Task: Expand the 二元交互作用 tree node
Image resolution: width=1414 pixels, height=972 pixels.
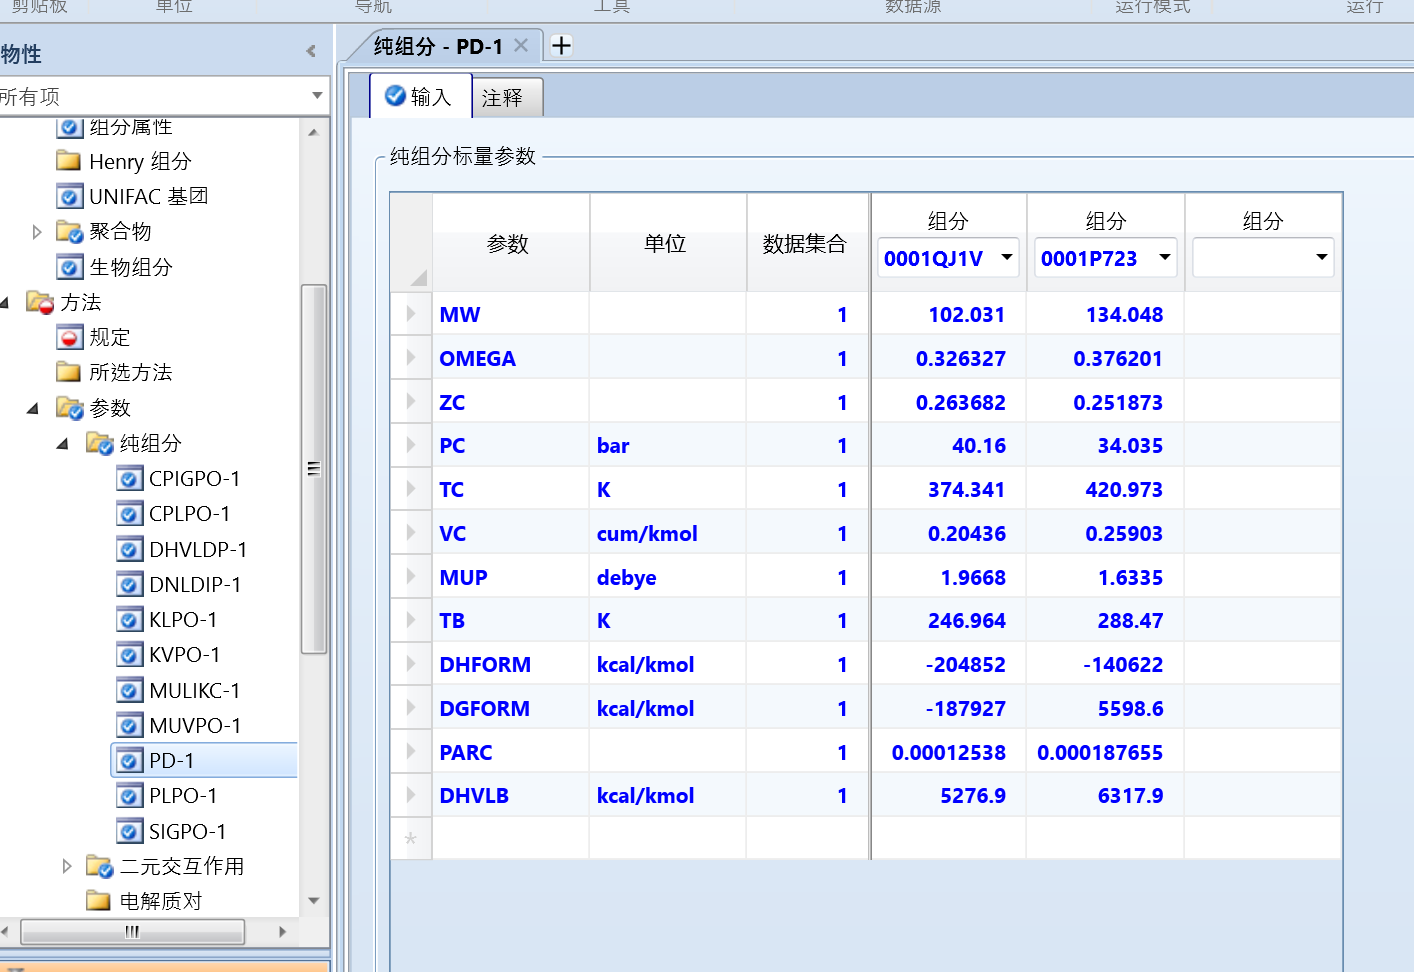Action: pos(67,866)
